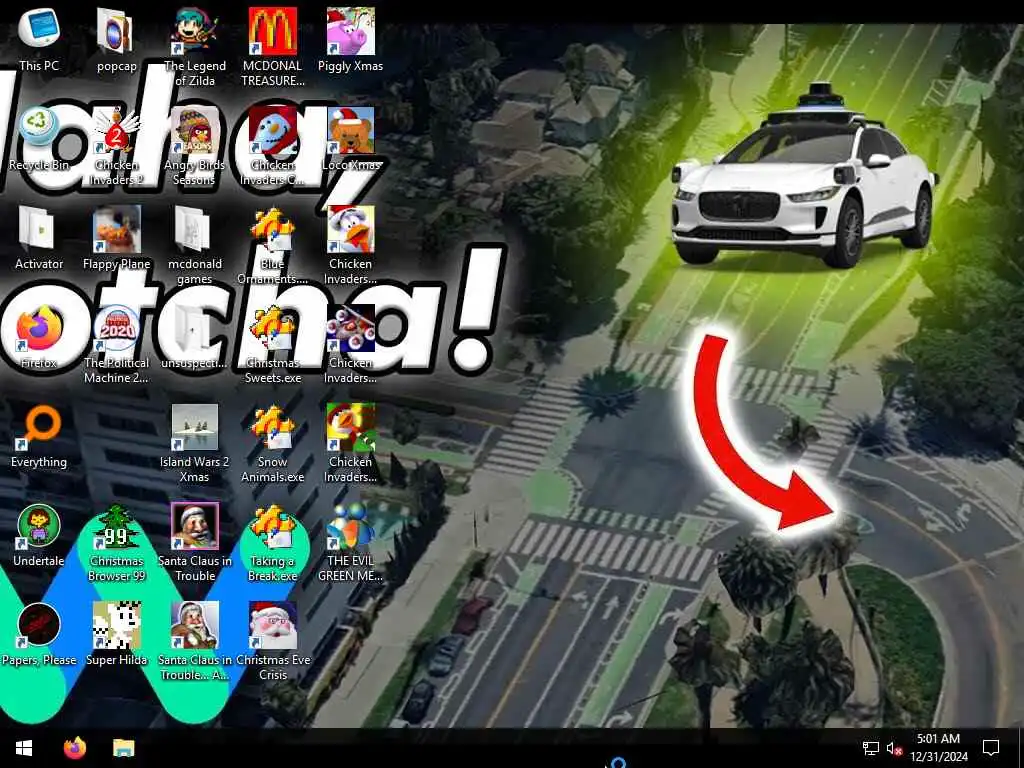This screenshot has height=768, width=1024.
Task: Open the 5:01 AM clock calendar
Action: 938,748
